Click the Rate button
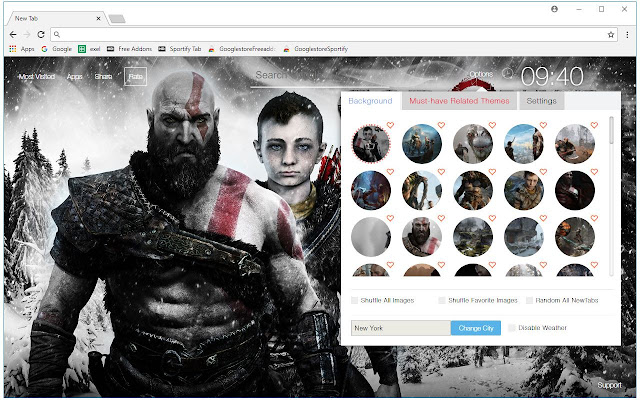 tap(136, 76)
